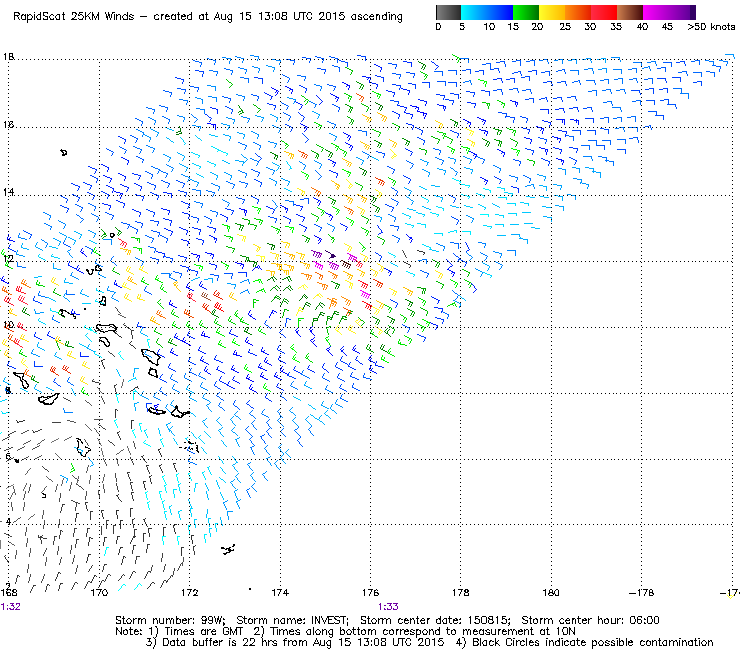This screenshot has width=740, height=650.
Task: Click the magenta 40-45 knots legend segment
Action: (656, 12)
